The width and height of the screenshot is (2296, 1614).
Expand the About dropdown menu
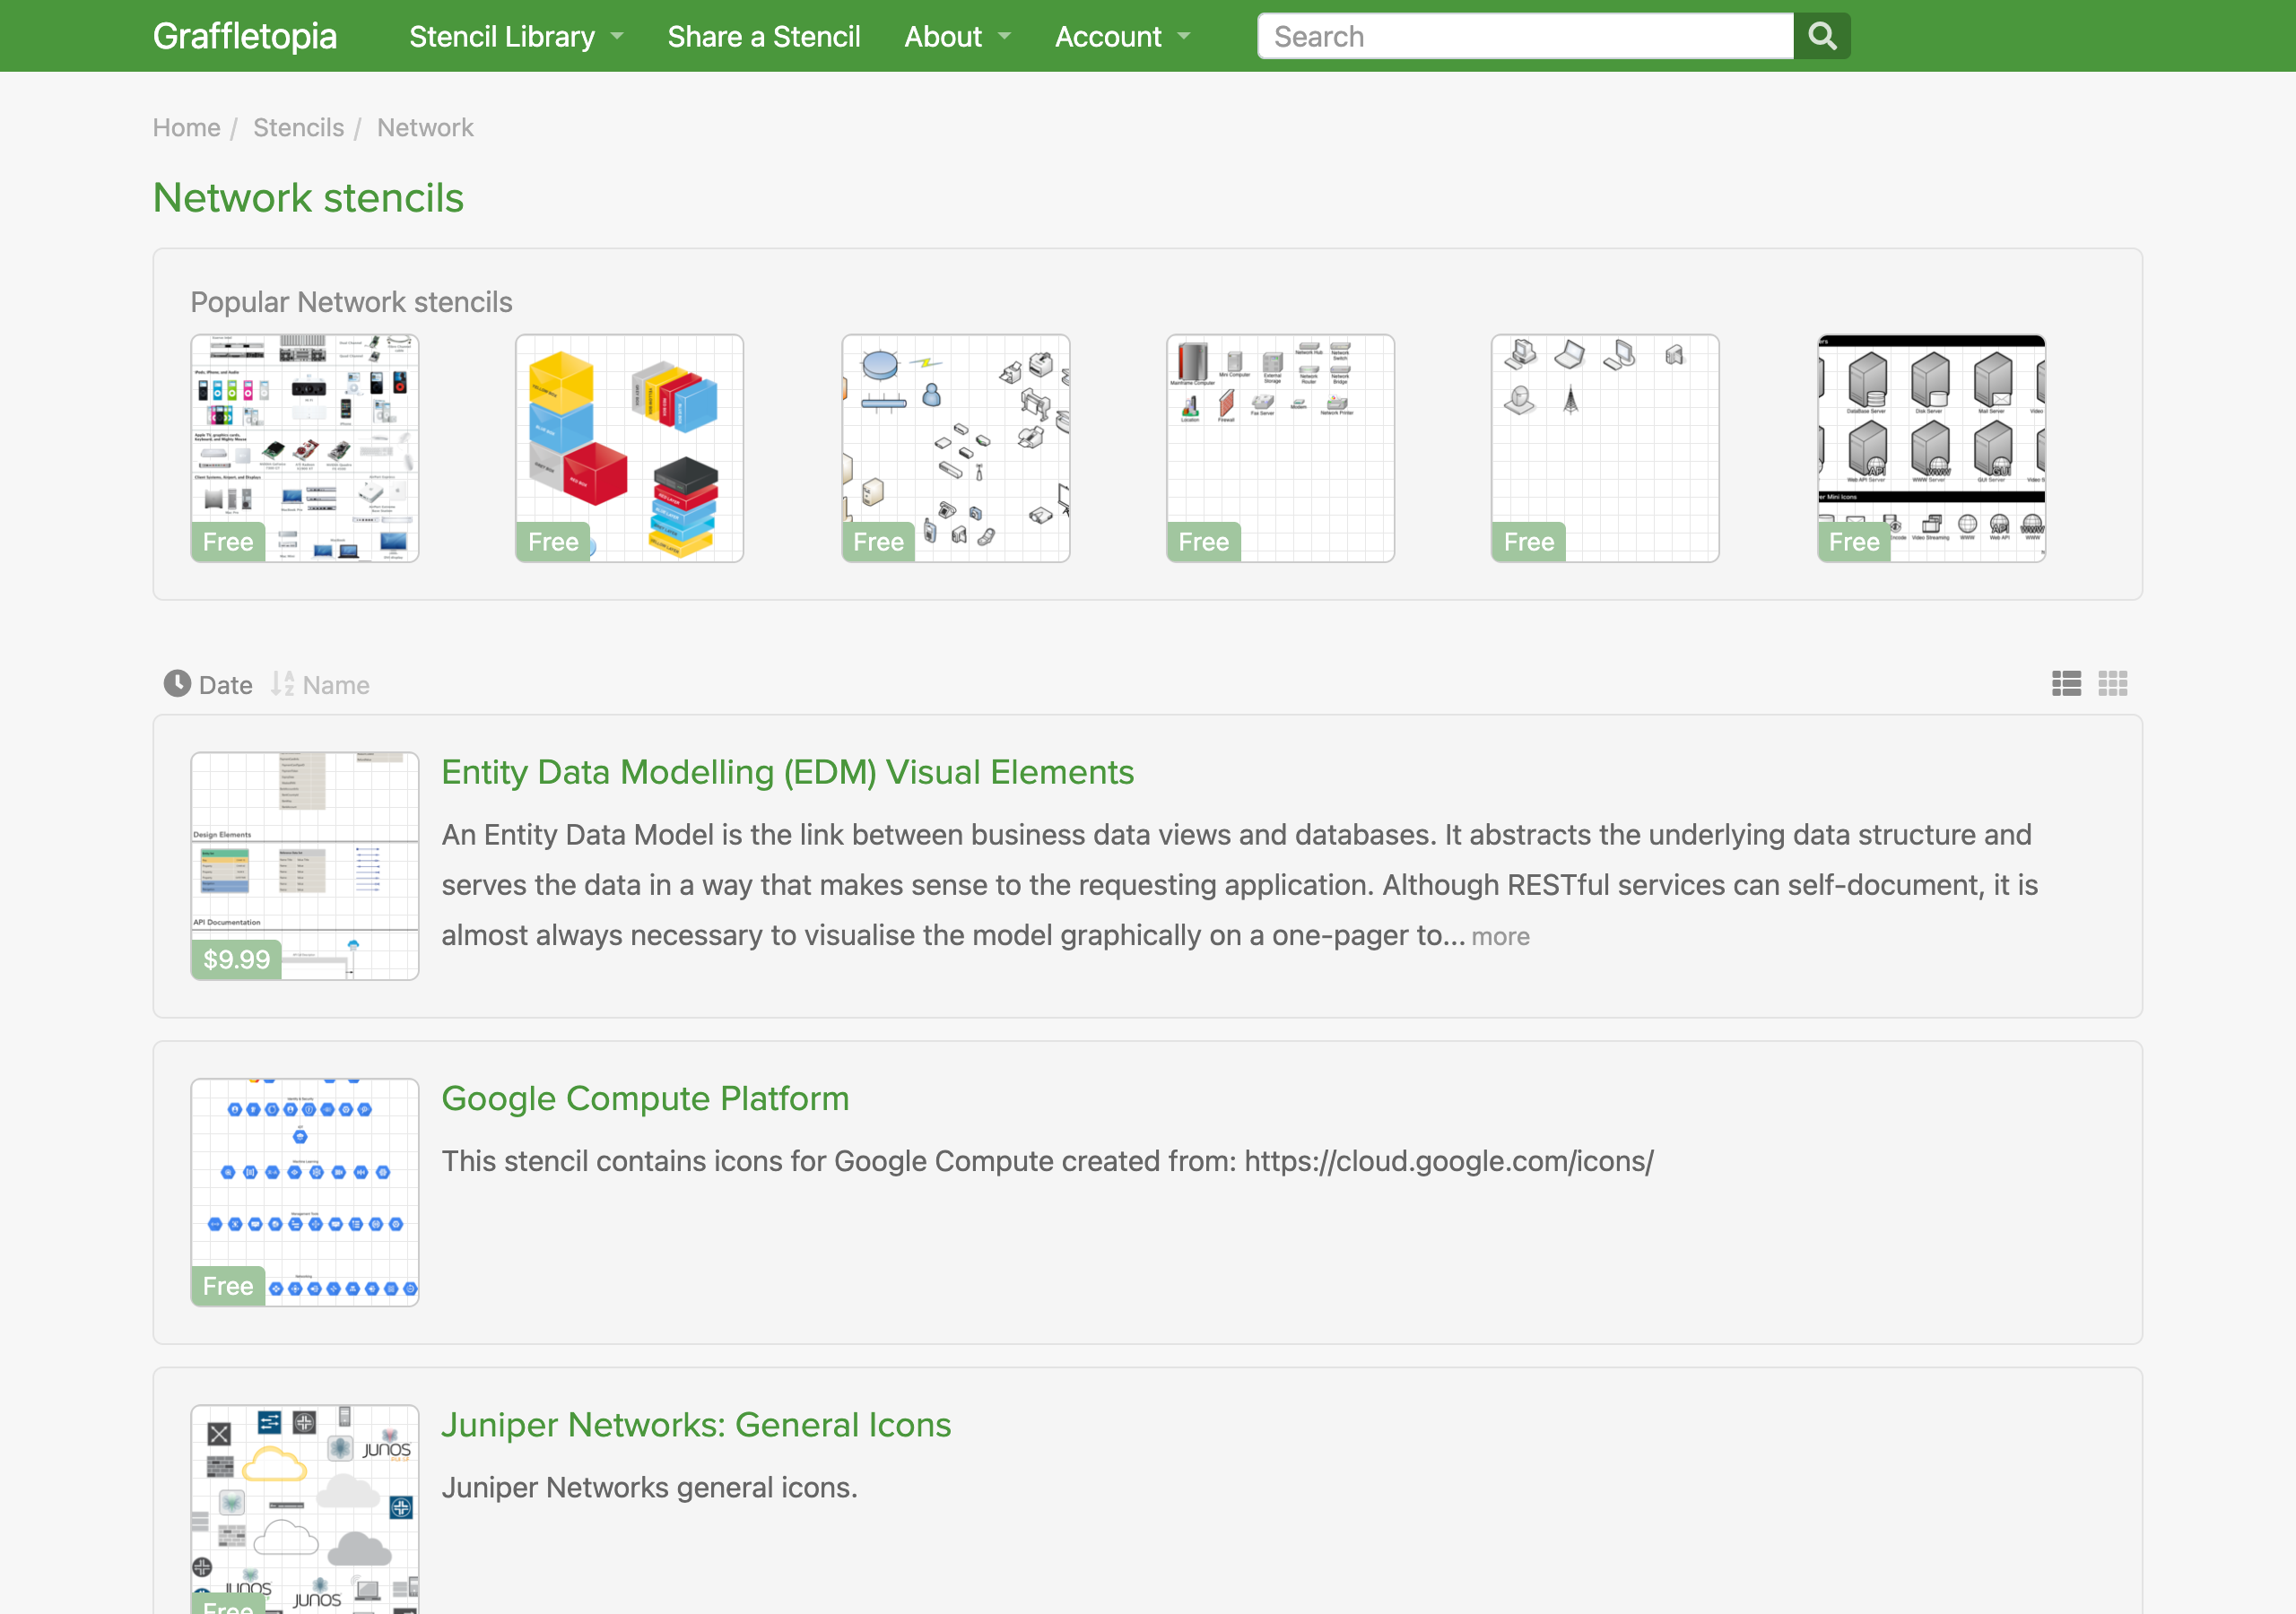click(x=957, y=37)
